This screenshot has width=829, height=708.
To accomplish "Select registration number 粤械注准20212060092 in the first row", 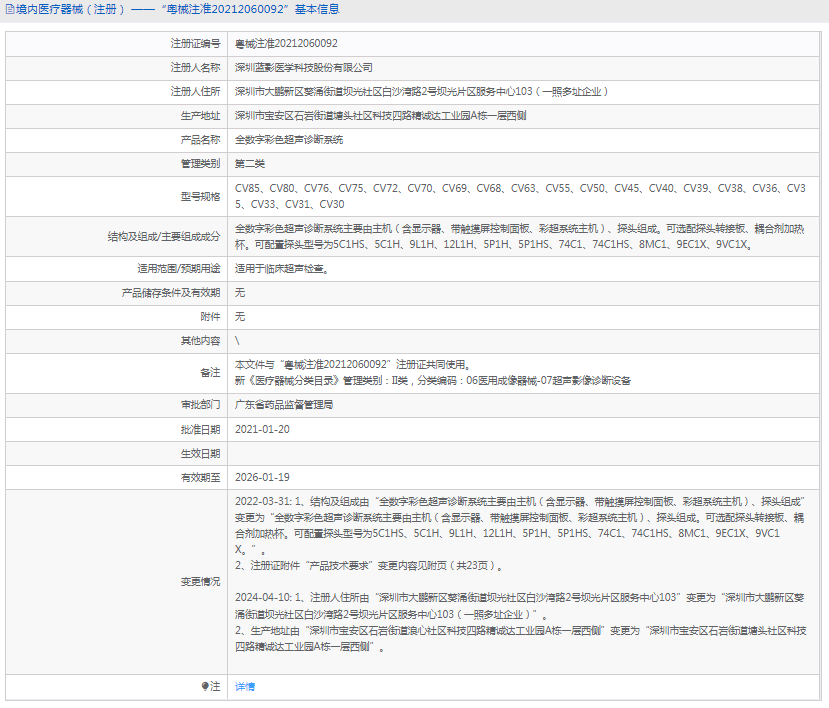I will tap(286, 44).
